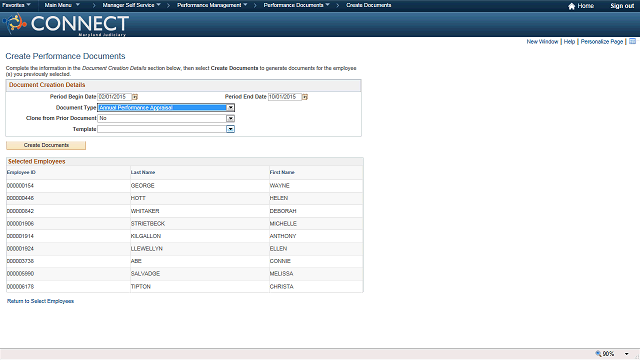Click the Sign out link

coord(622,6)
